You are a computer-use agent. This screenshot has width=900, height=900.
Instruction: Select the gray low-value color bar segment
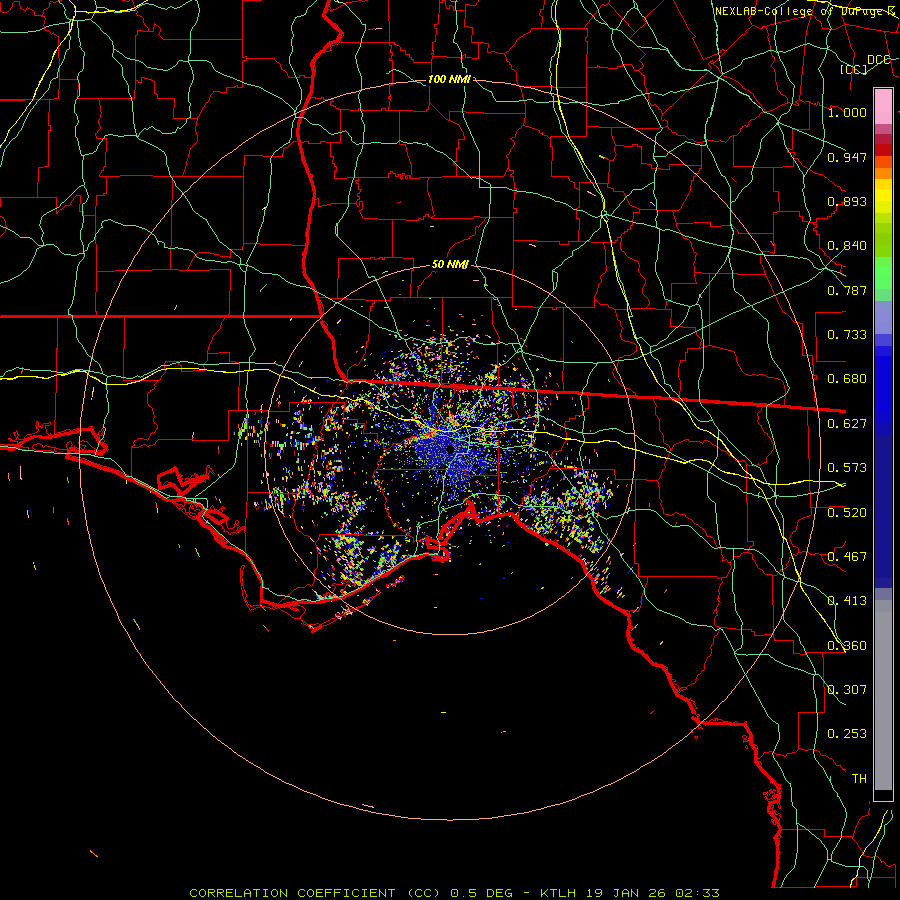[883, 695]
